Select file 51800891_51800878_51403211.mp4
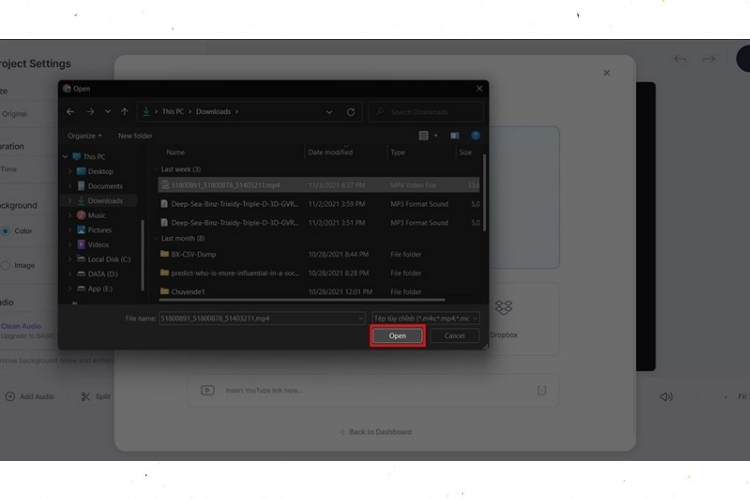This screenshot has width=750, height=500. pyautogui.click(x=318, y=185)
